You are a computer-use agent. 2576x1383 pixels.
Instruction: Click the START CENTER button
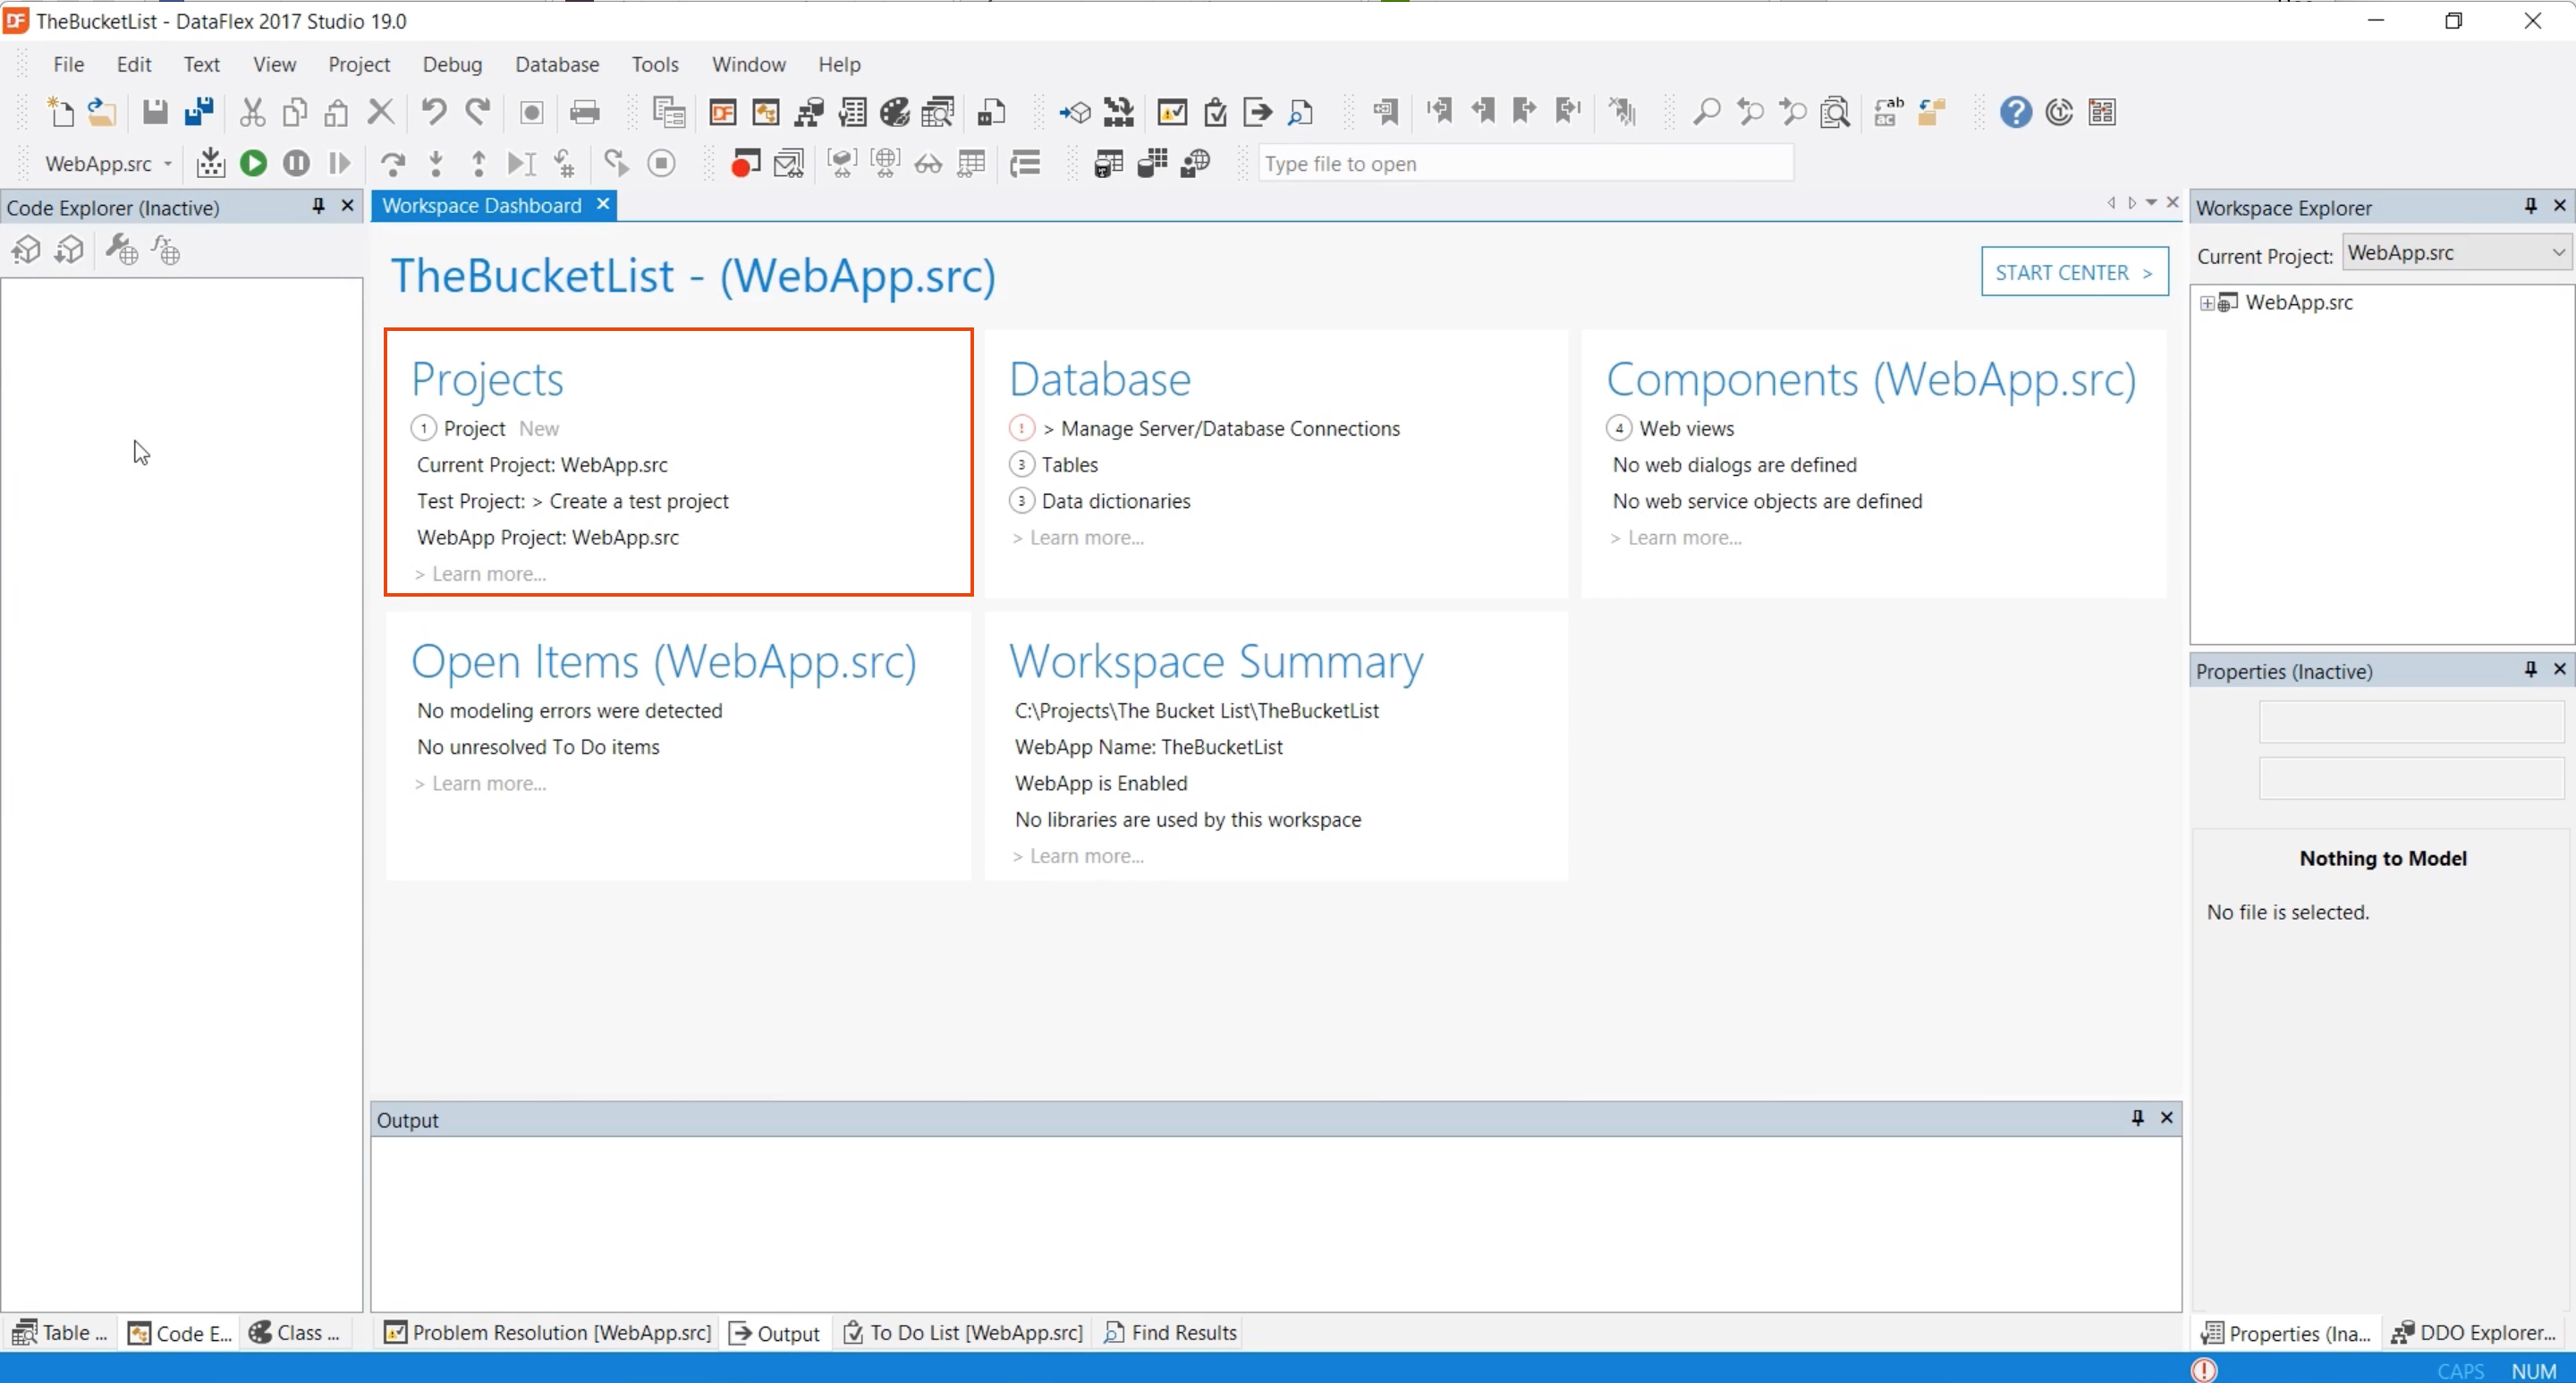coord(2074,272)
